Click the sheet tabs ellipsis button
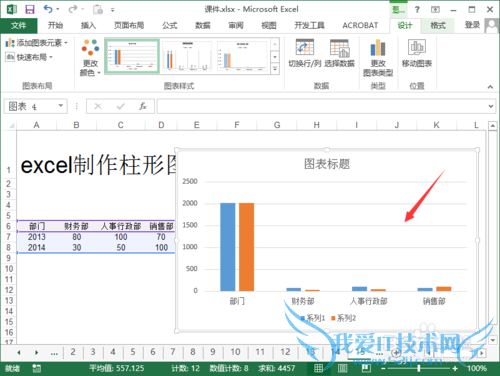 coord(54,353)
